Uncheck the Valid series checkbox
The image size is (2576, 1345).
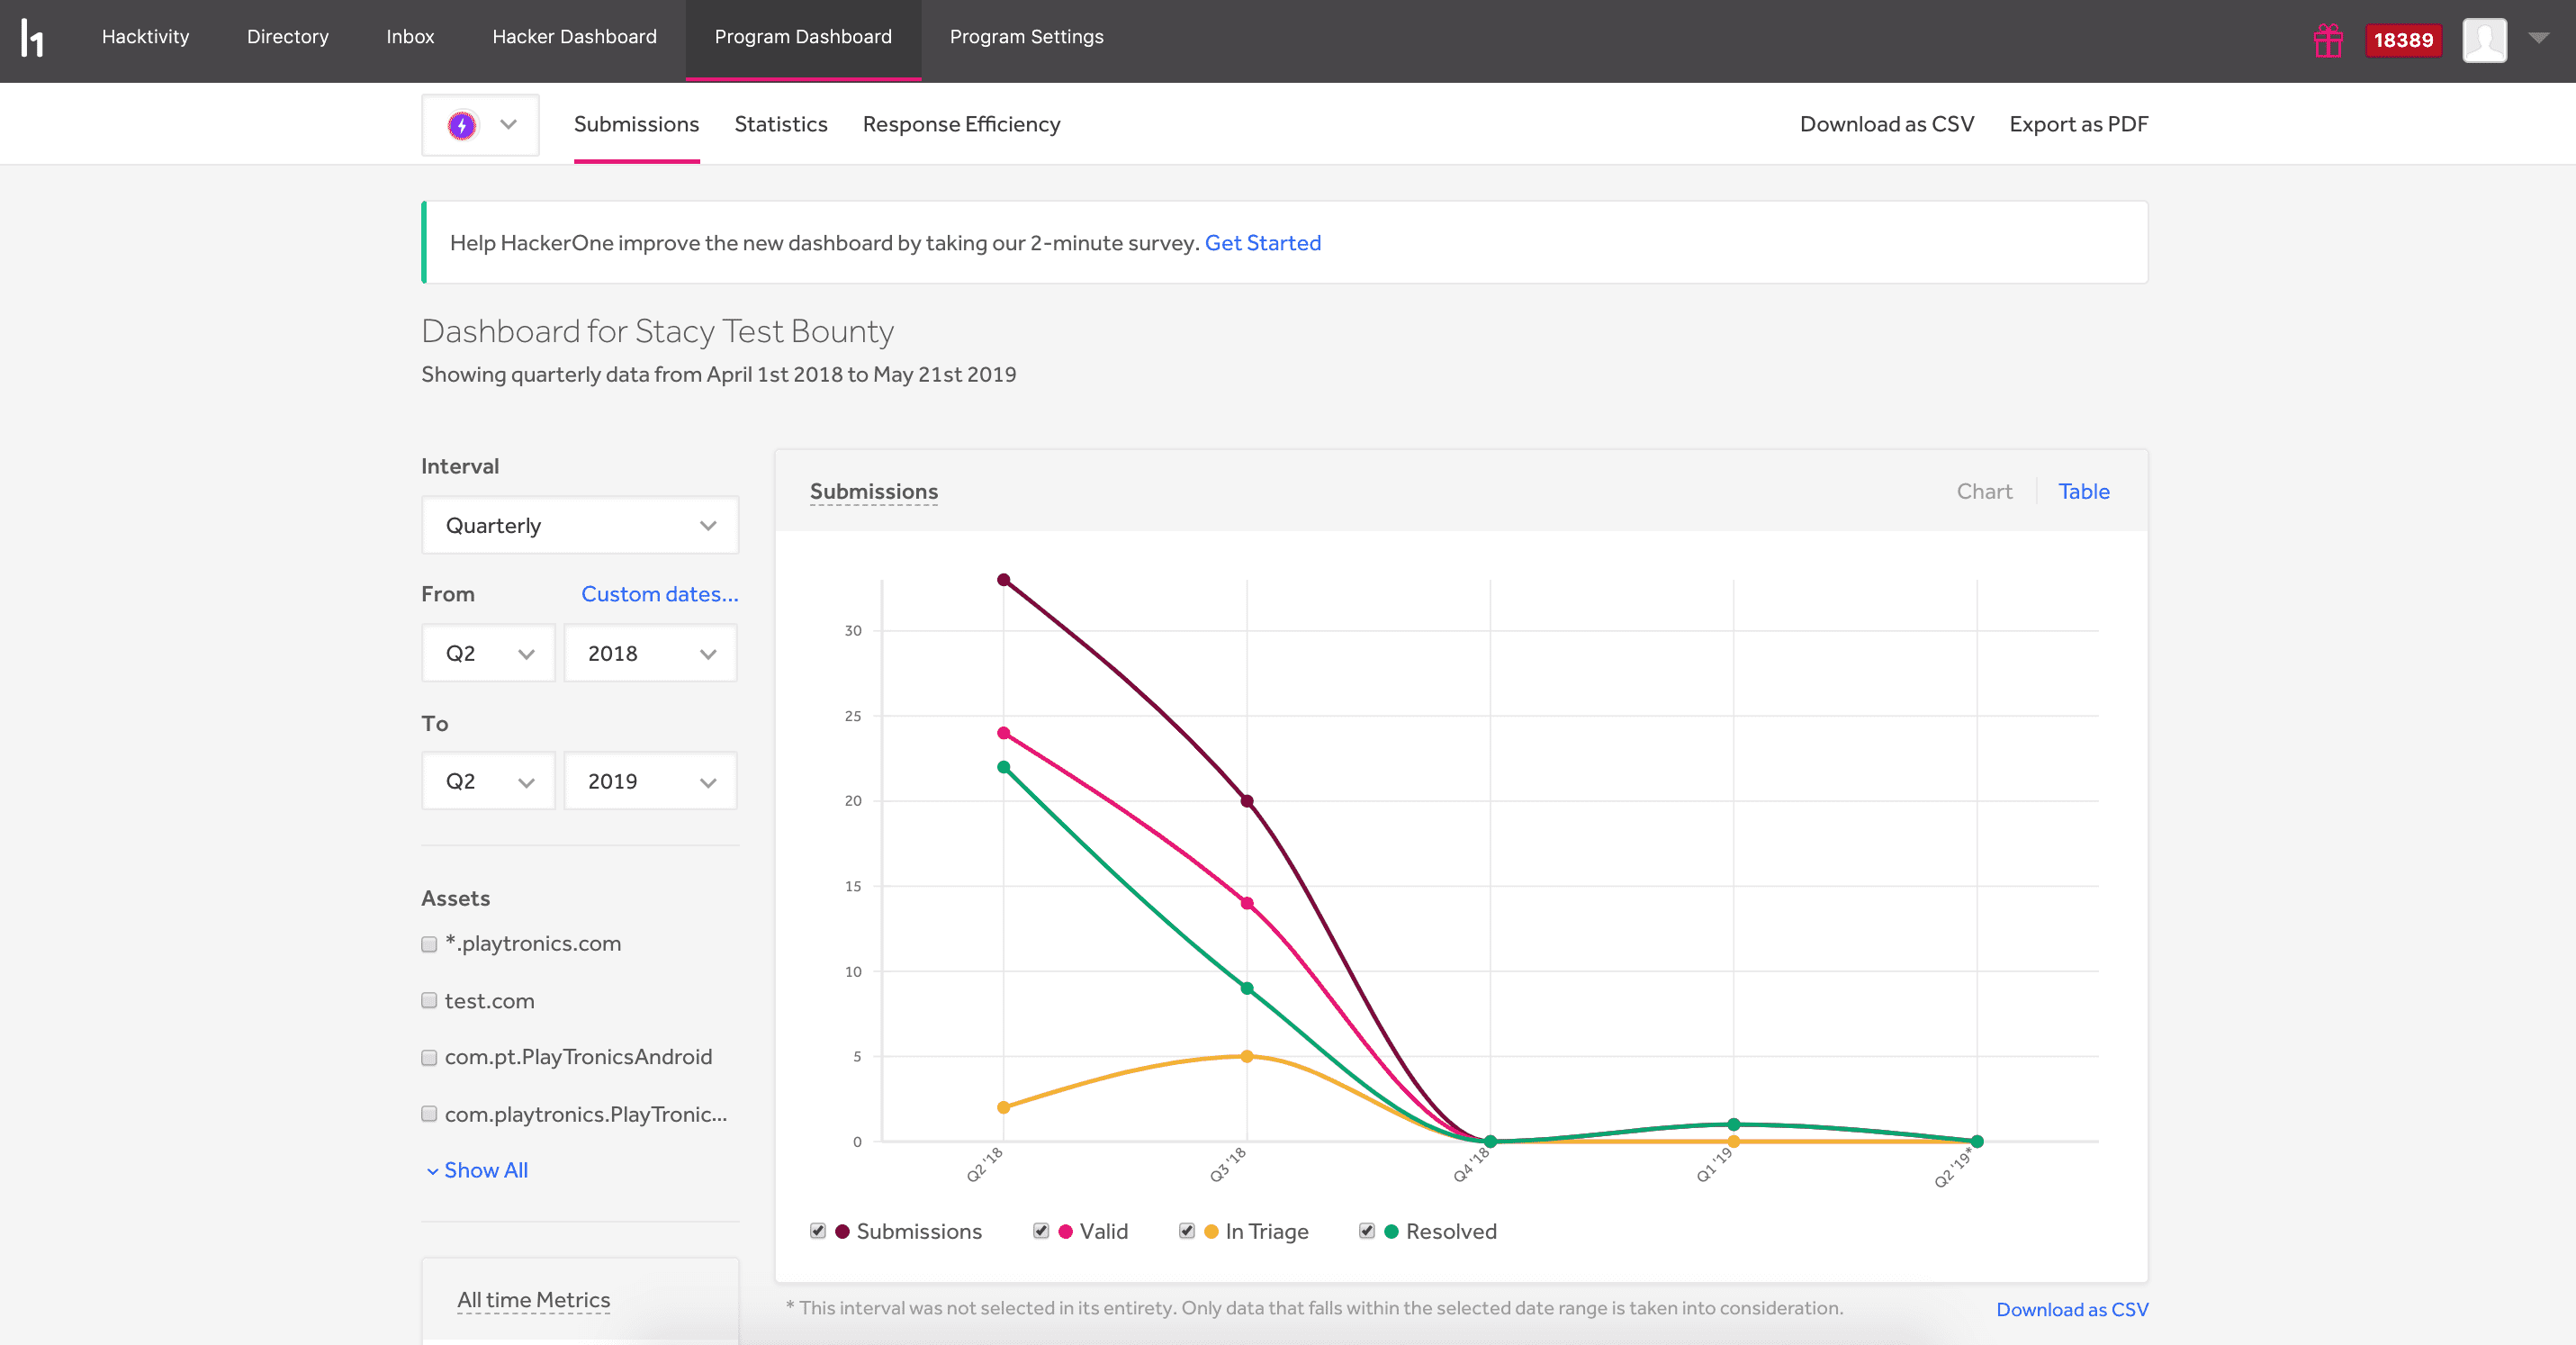1041,1231
